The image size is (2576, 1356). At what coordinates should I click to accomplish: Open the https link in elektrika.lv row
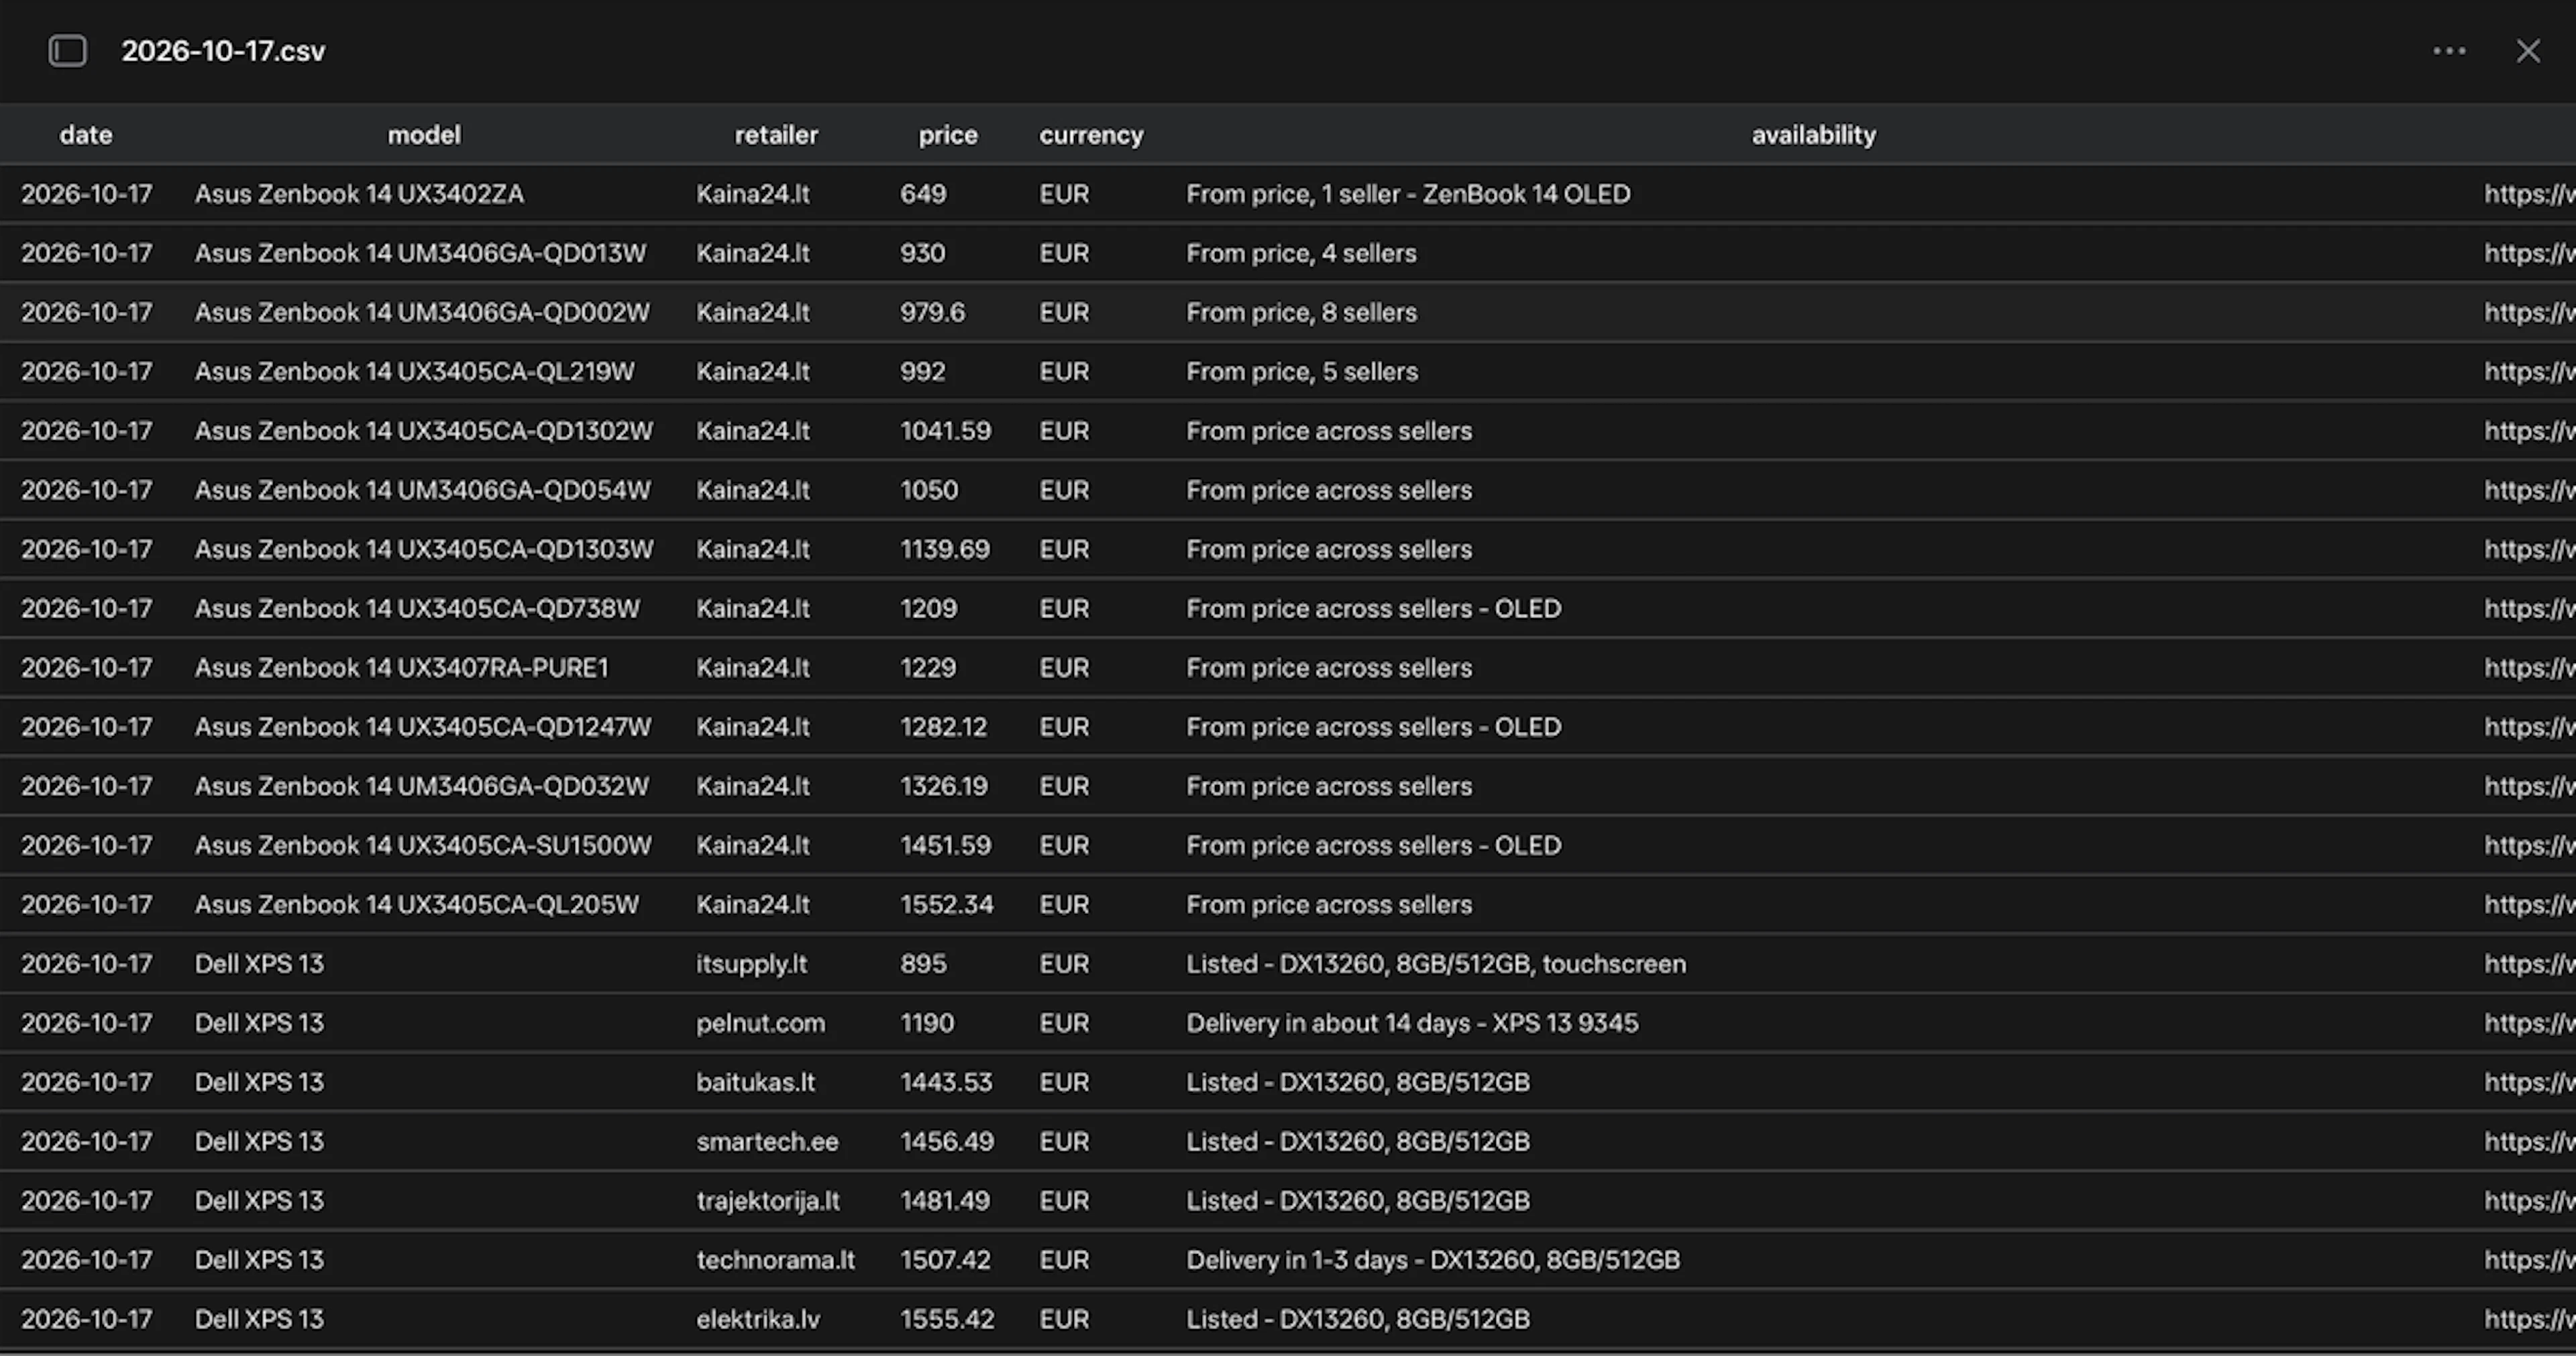click(2529, 1319)
